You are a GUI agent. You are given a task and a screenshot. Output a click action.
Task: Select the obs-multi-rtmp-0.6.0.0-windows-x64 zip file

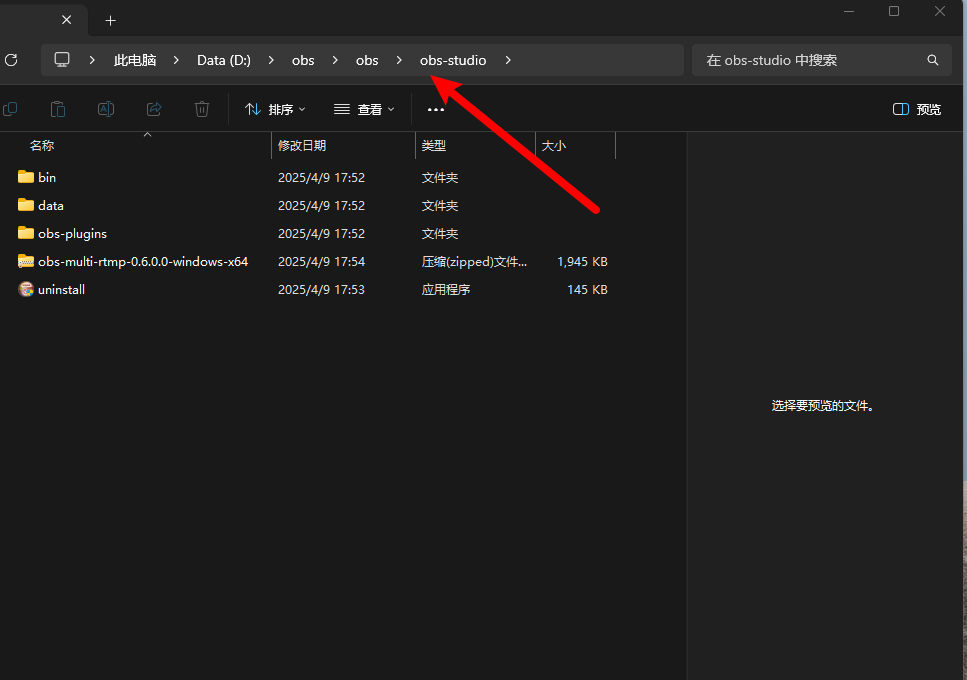pos(142,261)
